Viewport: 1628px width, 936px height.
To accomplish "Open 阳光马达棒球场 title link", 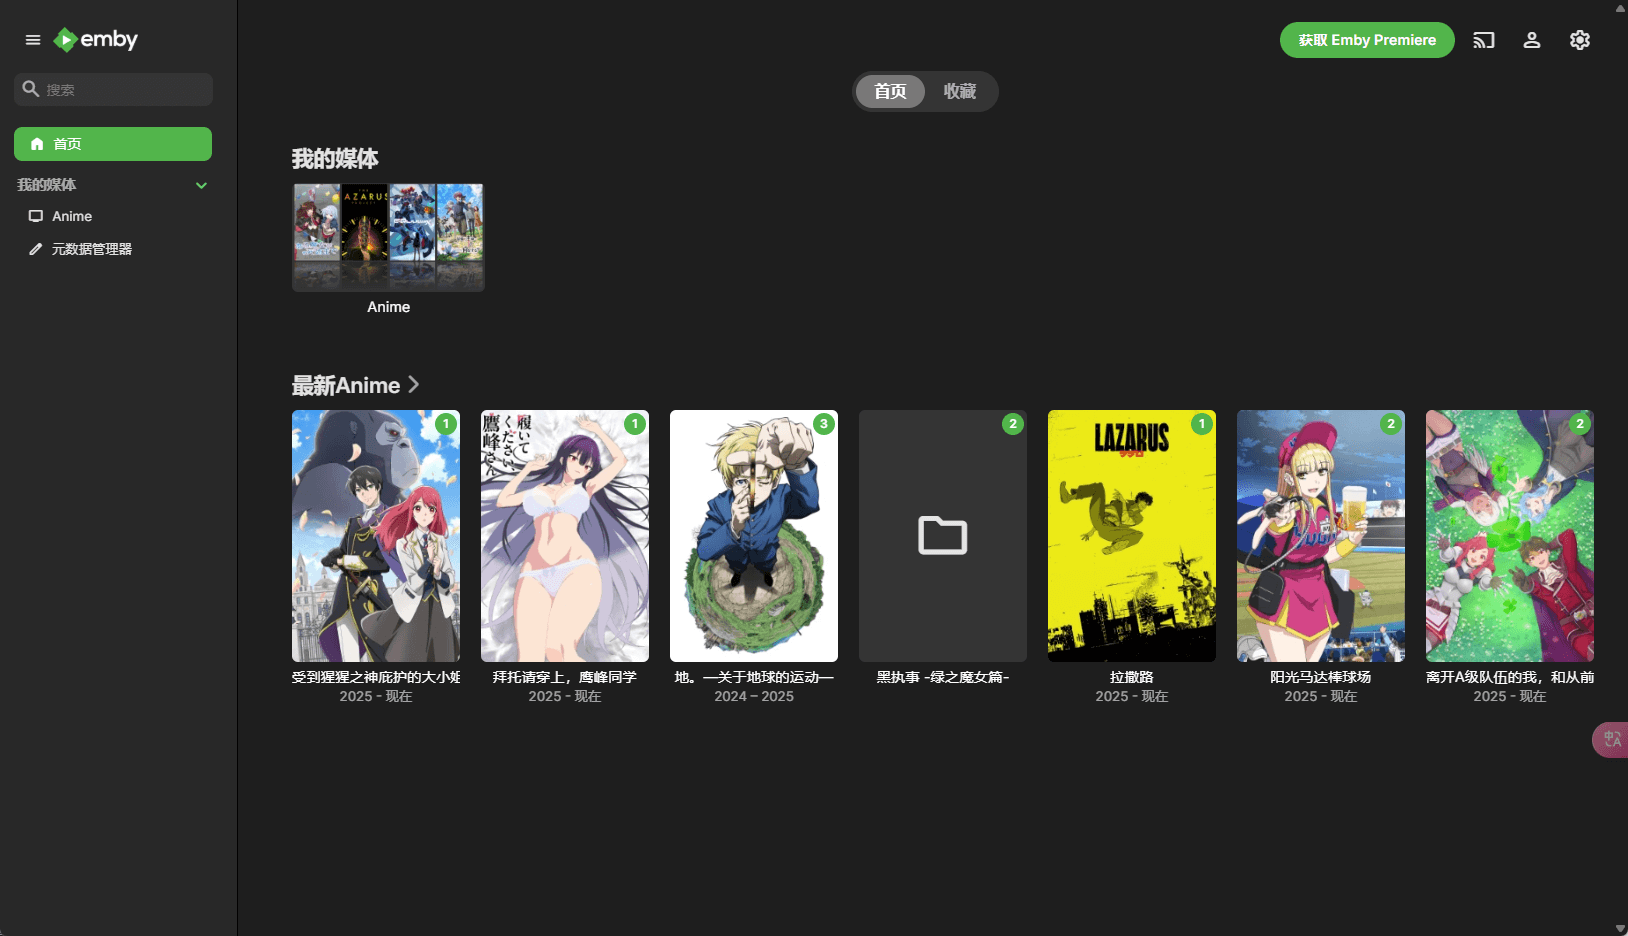I will coord(1320,677).
